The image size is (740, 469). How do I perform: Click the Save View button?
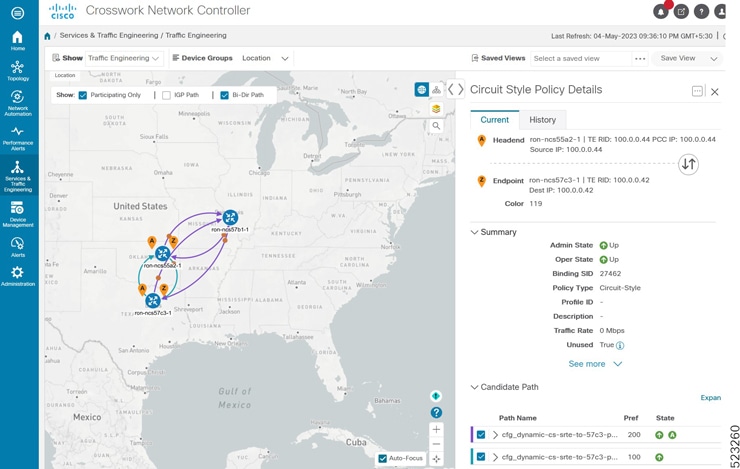tap(678, 58)
